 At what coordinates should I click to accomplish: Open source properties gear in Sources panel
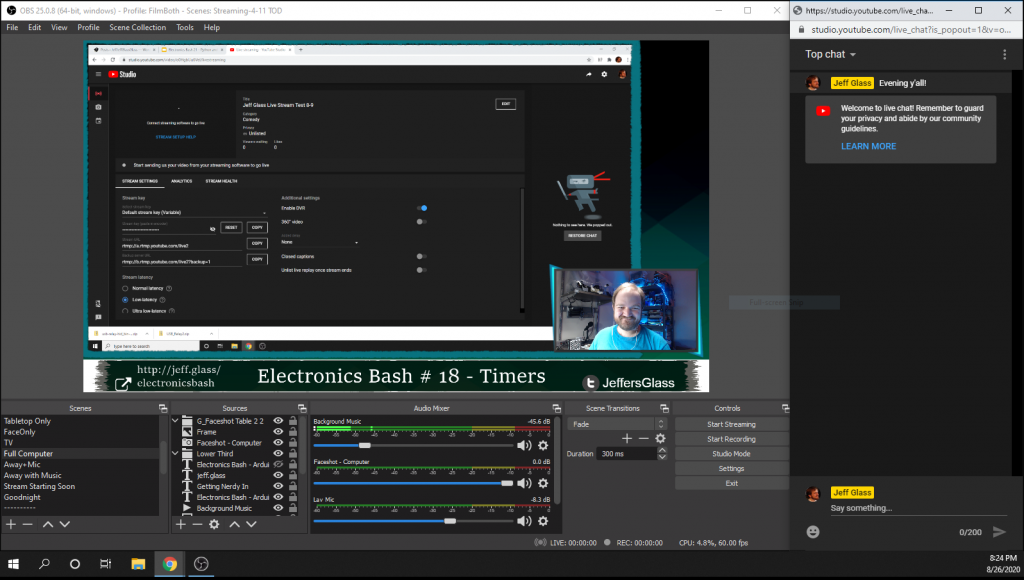[x=214, y=524]
